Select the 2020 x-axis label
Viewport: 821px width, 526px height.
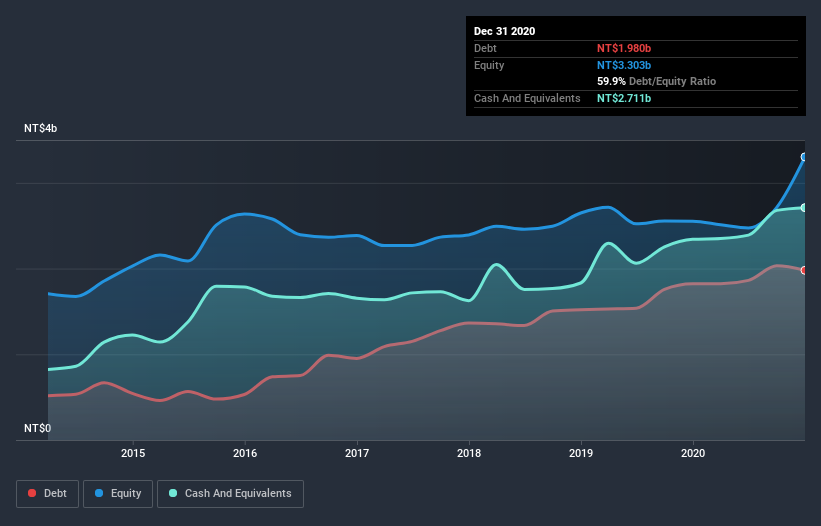click(693, 453)
